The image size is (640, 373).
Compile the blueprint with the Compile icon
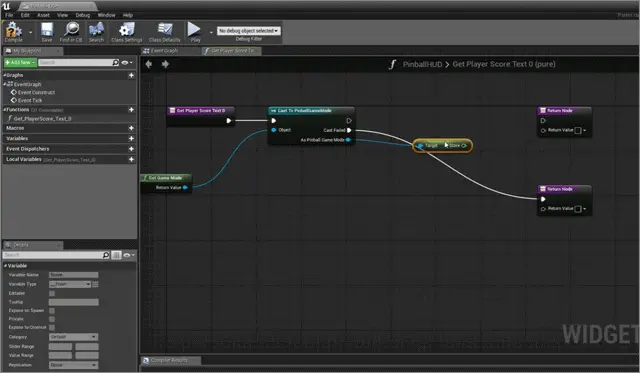click(13, 31)
